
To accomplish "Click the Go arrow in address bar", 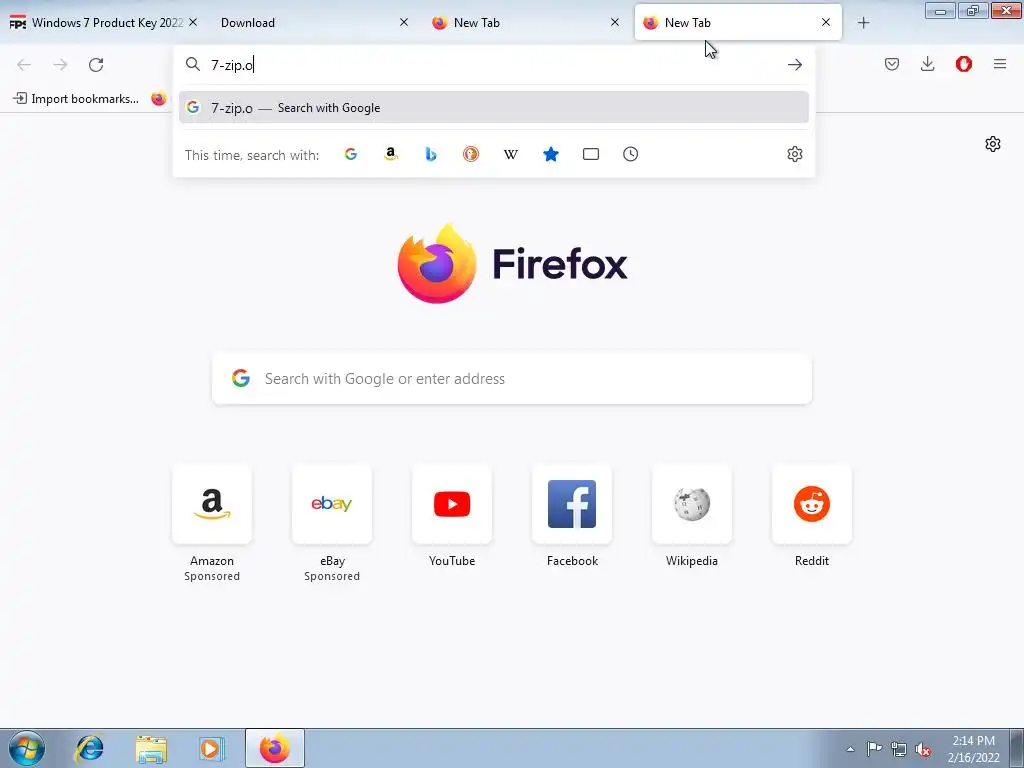I will coord(795,65).
